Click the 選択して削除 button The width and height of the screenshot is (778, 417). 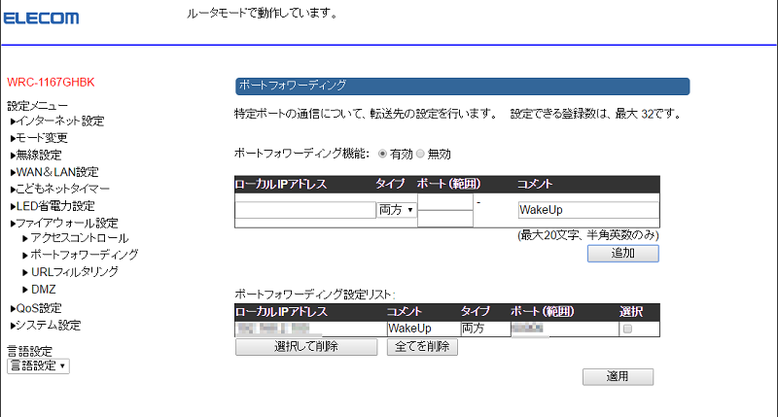tap(306, 347)
